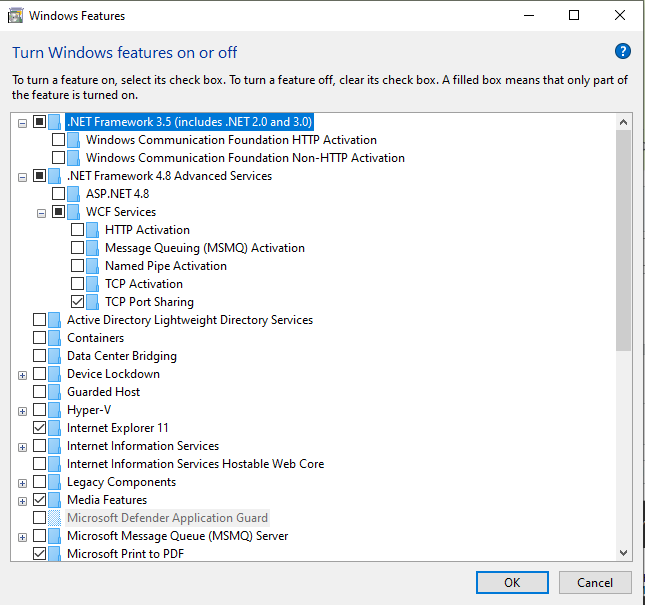Click folder icon beside Data Center Bridging

[54, 356]
